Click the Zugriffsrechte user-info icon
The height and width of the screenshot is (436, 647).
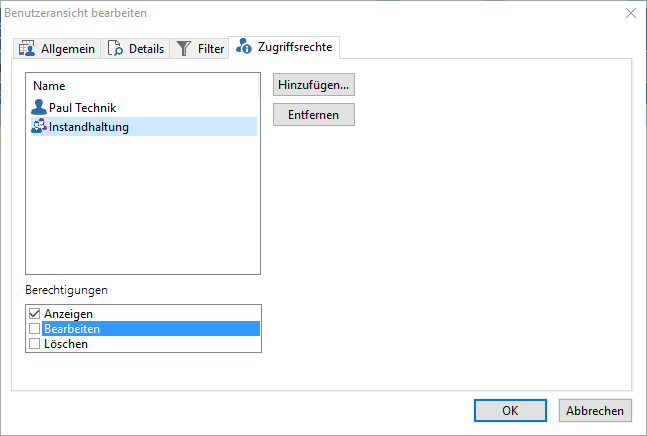click(x=244, y=46)
